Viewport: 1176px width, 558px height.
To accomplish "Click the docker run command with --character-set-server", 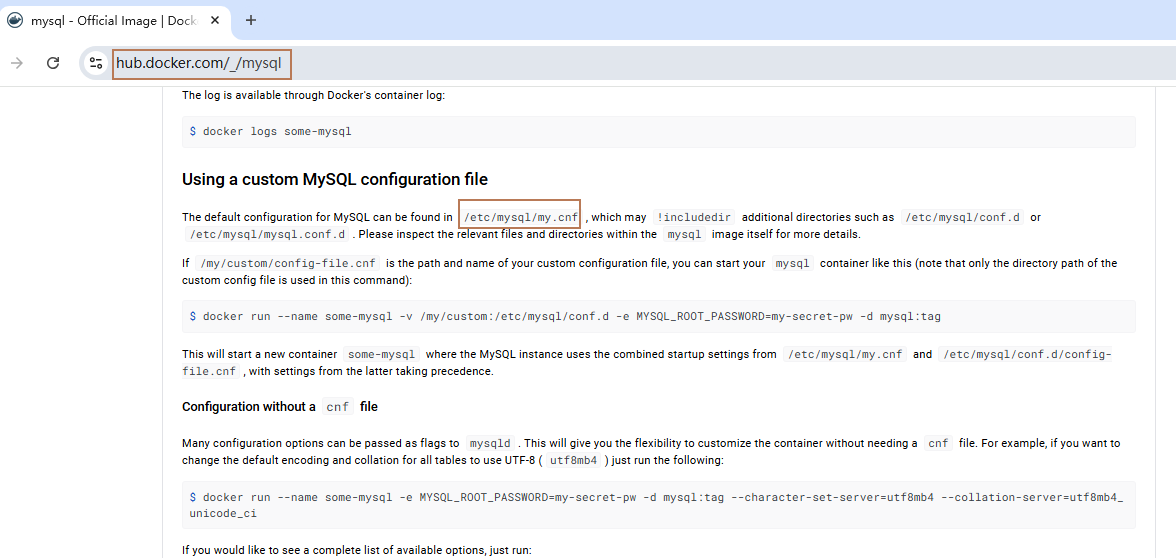I will coord(658,505).
